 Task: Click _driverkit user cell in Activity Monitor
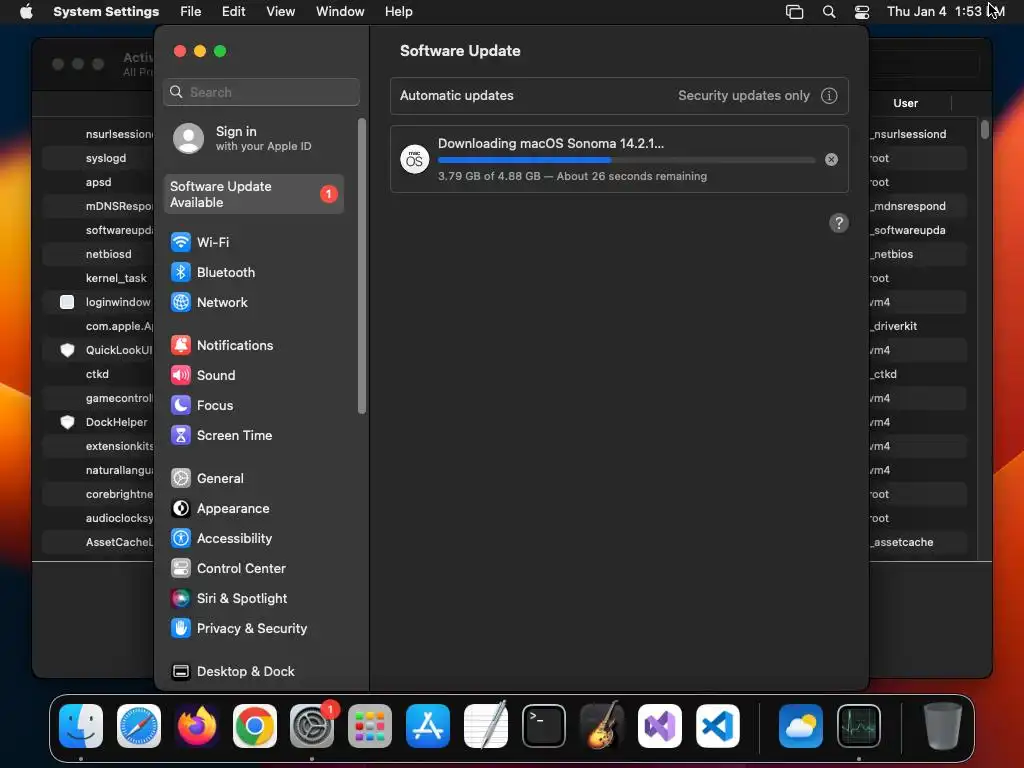(x=895, y=326)
